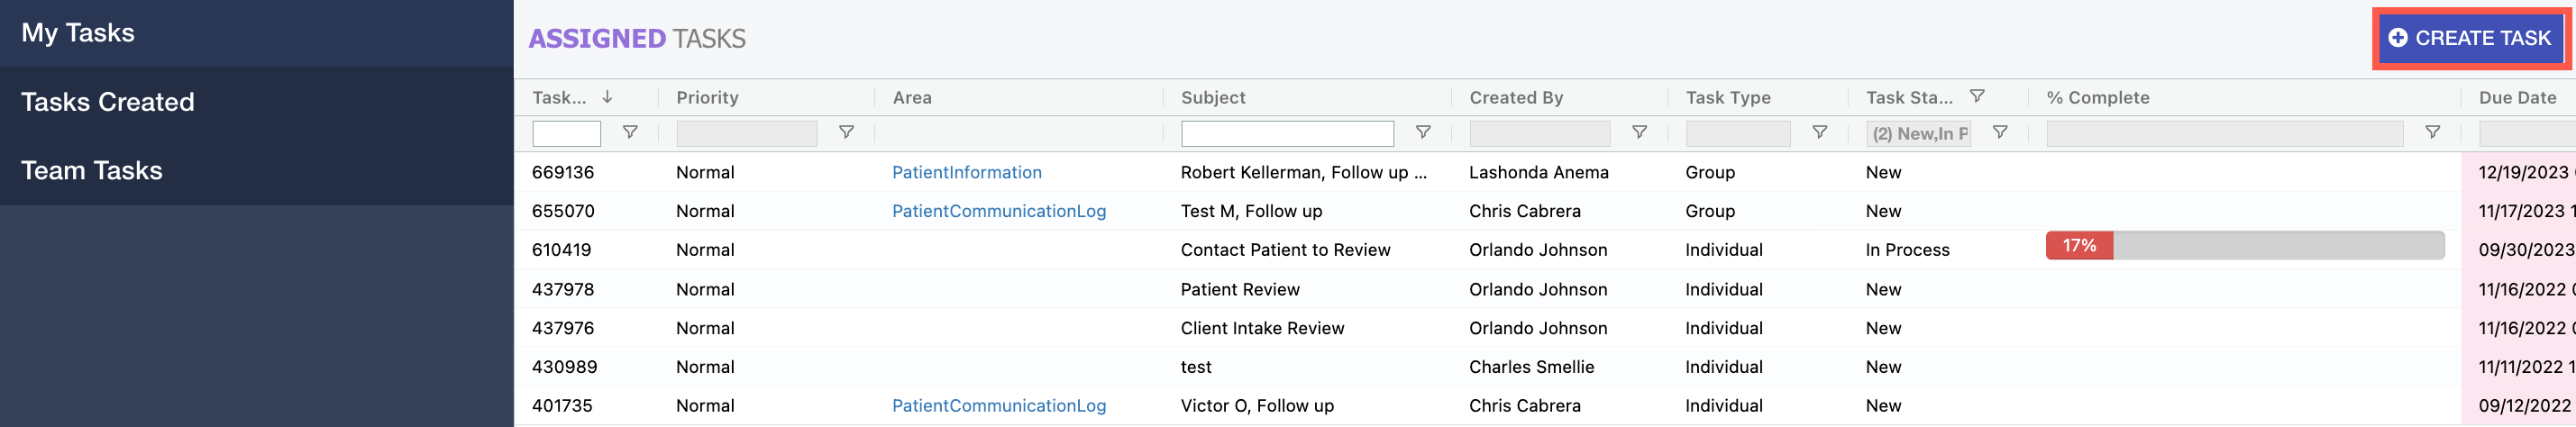The height and width of the screenshot is (427, 2576).
Task: Click the Task ID sort arrow icon
Action: click(607, 97)
